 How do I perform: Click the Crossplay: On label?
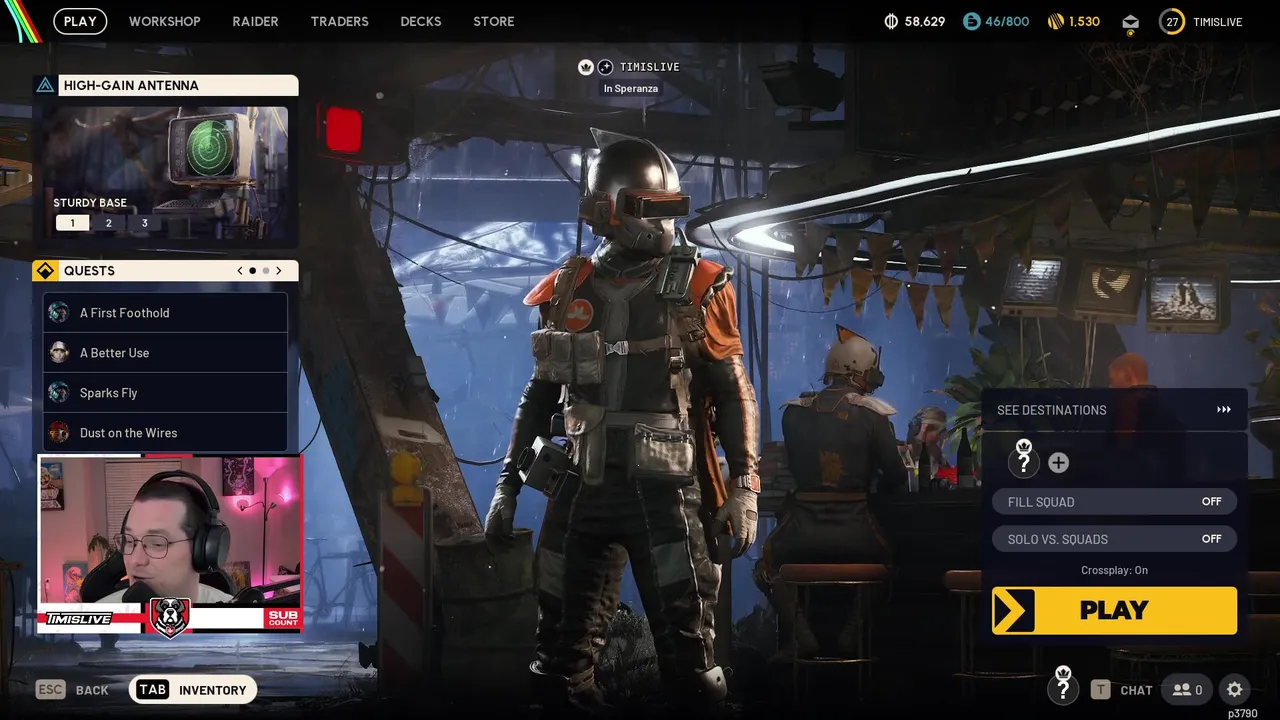coord(1114,570)
